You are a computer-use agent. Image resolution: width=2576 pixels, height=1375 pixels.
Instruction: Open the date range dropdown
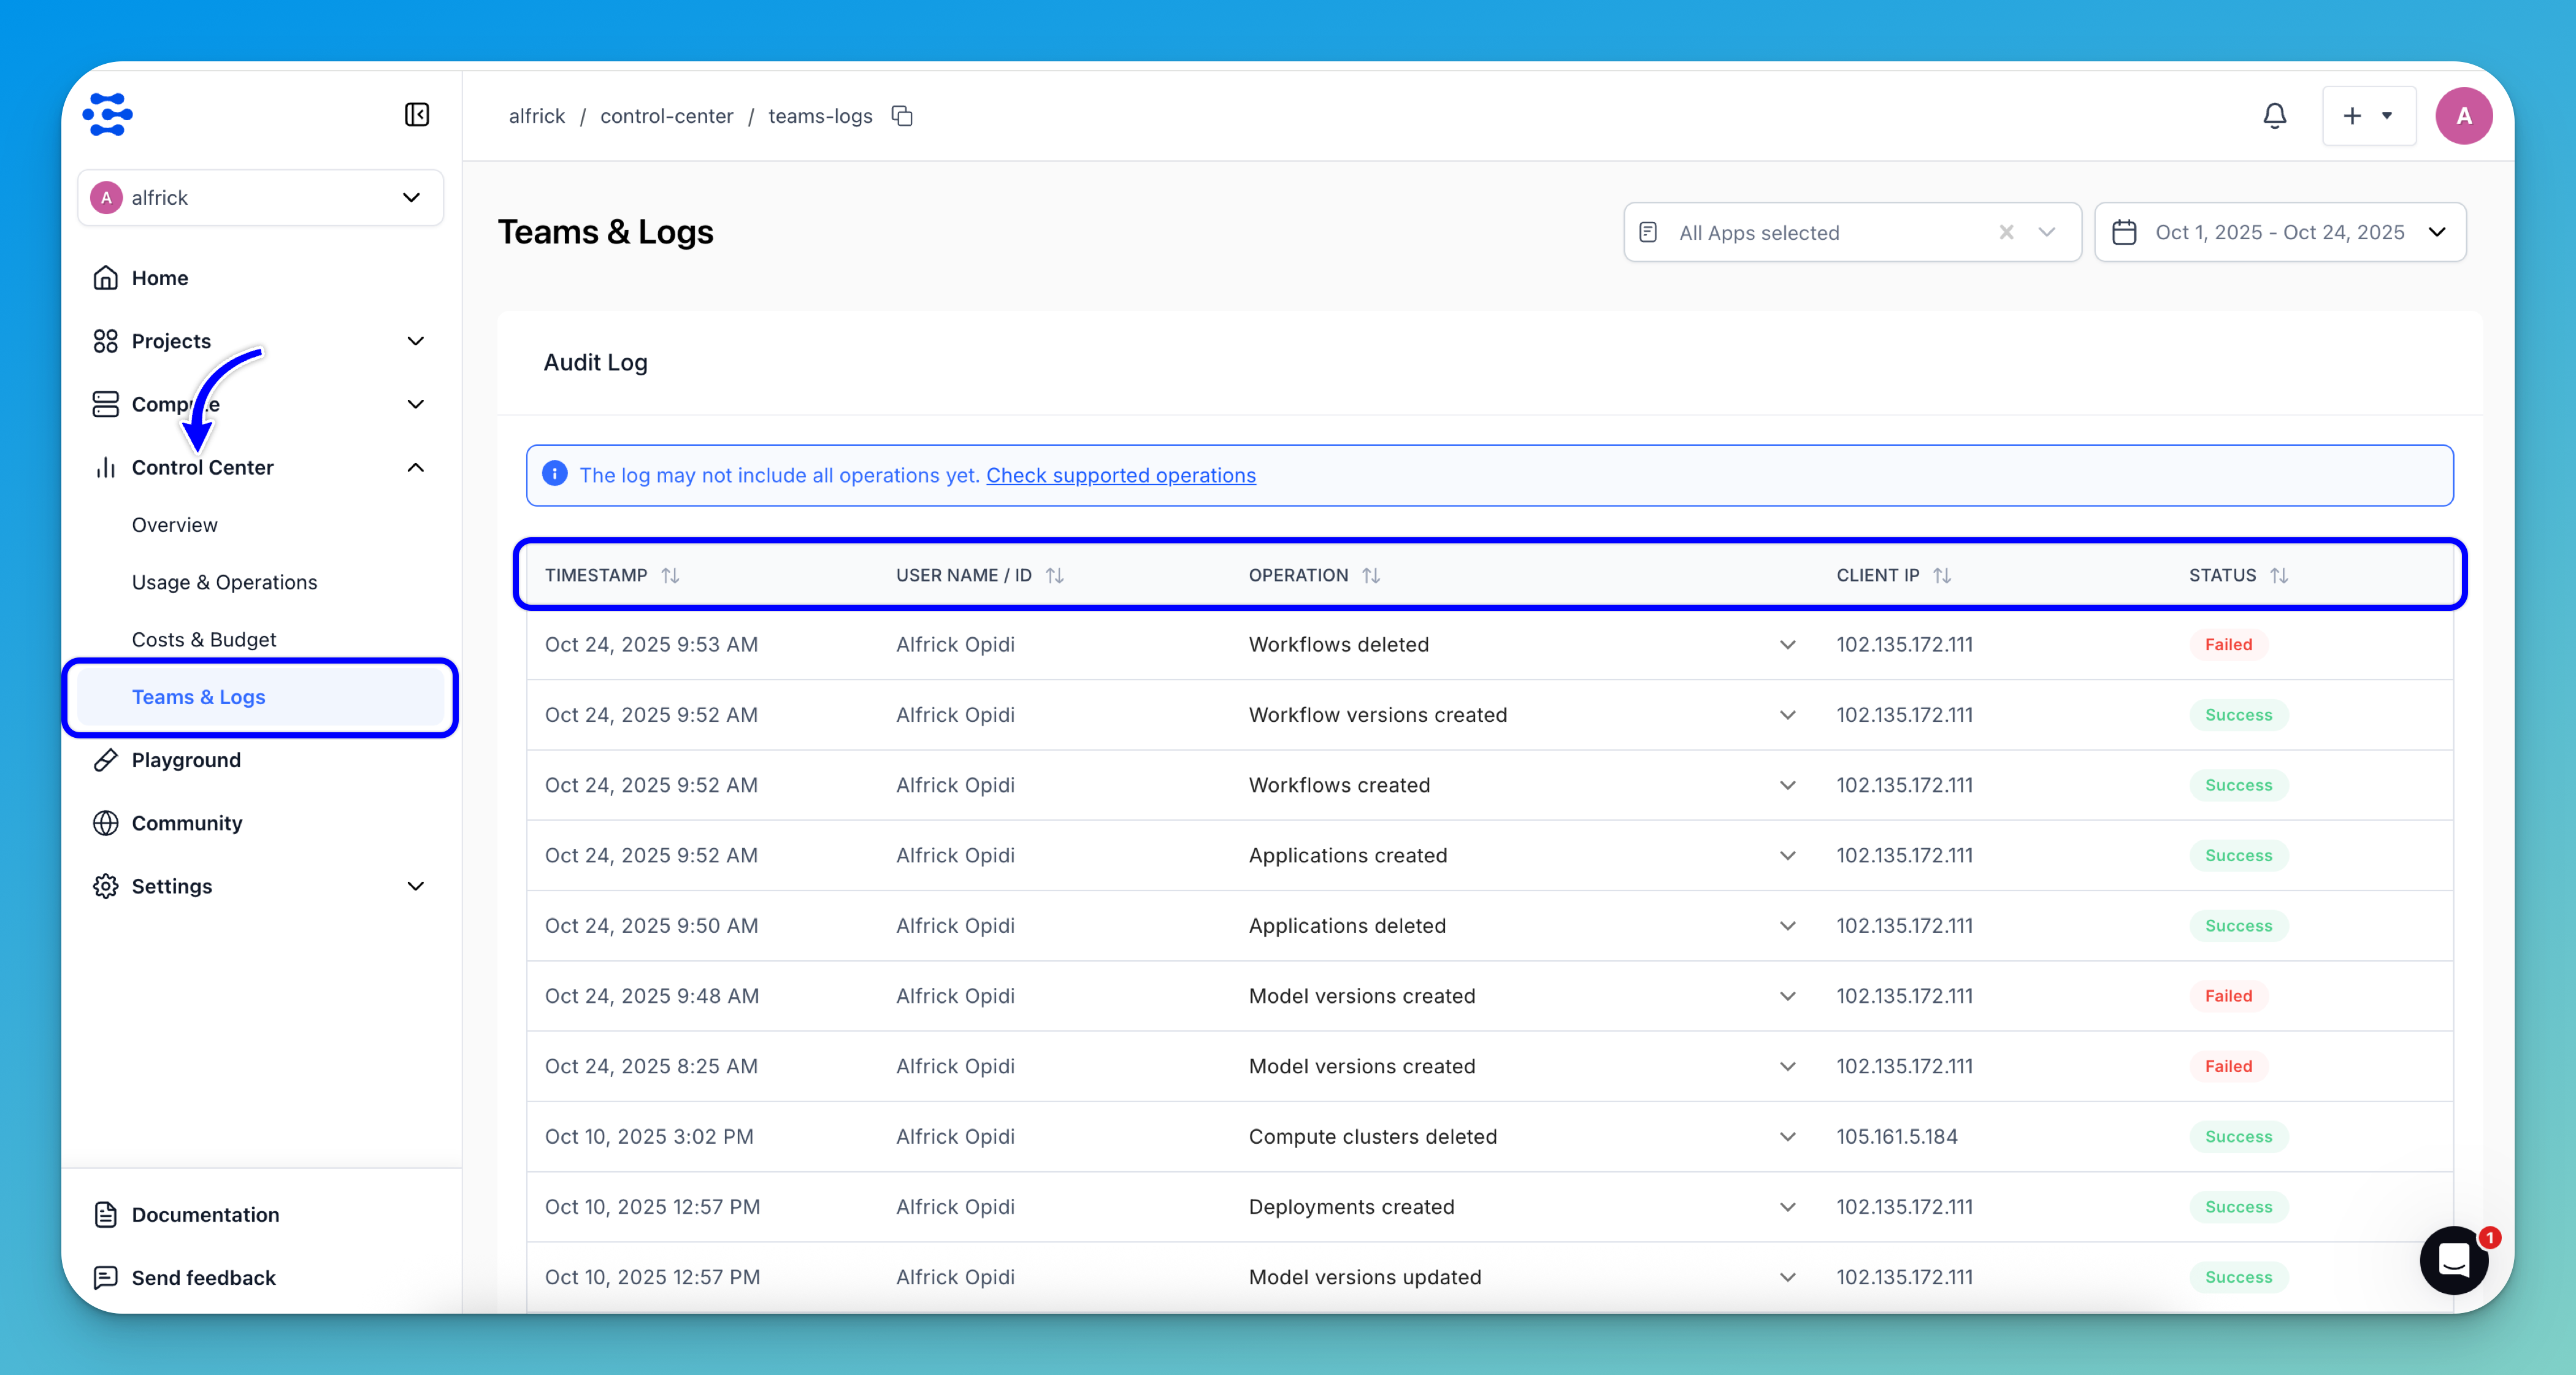point(2279,232)
